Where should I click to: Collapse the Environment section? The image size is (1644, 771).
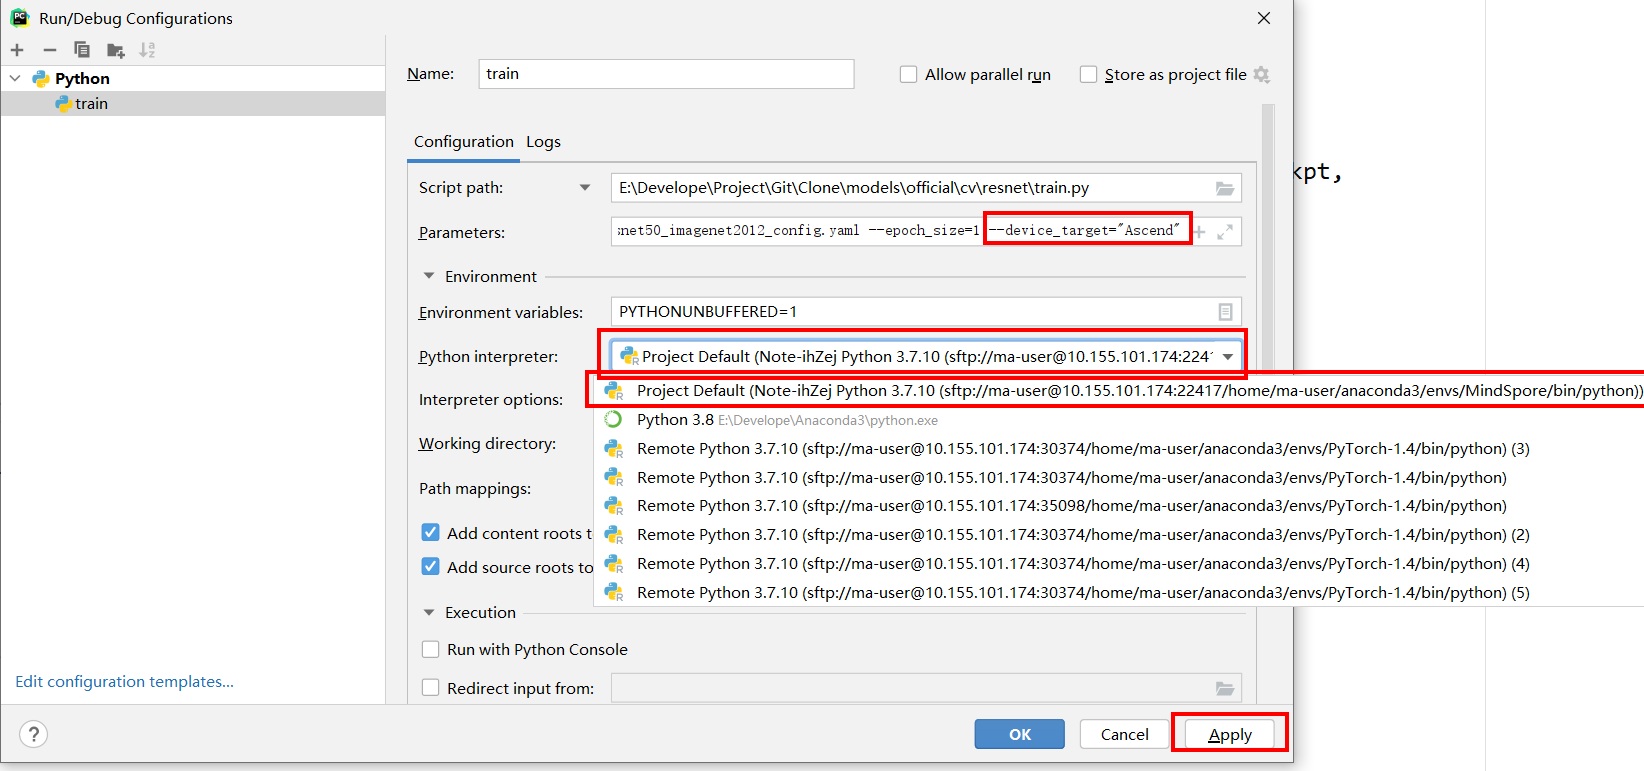(x=429, y=276)
